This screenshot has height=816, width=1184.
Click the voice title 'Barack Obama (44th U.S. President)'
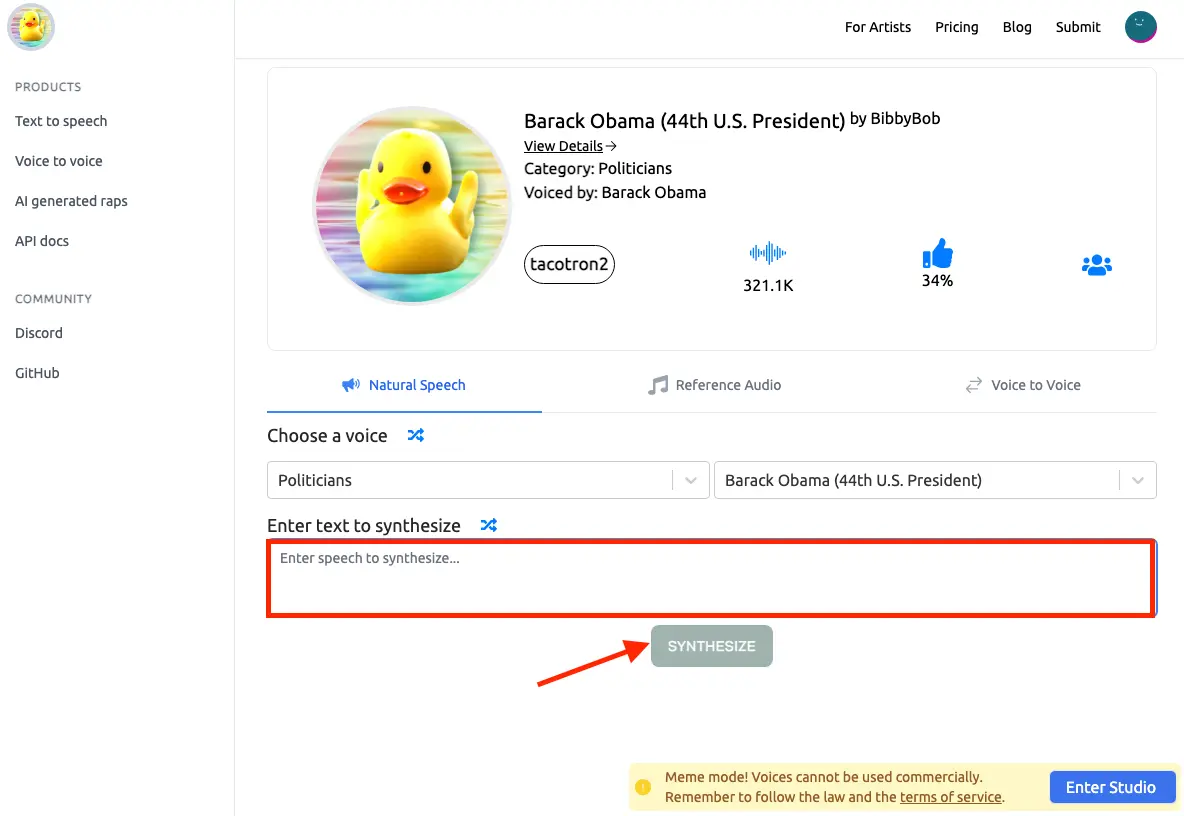pyautogui.click(x=684, y=121)
